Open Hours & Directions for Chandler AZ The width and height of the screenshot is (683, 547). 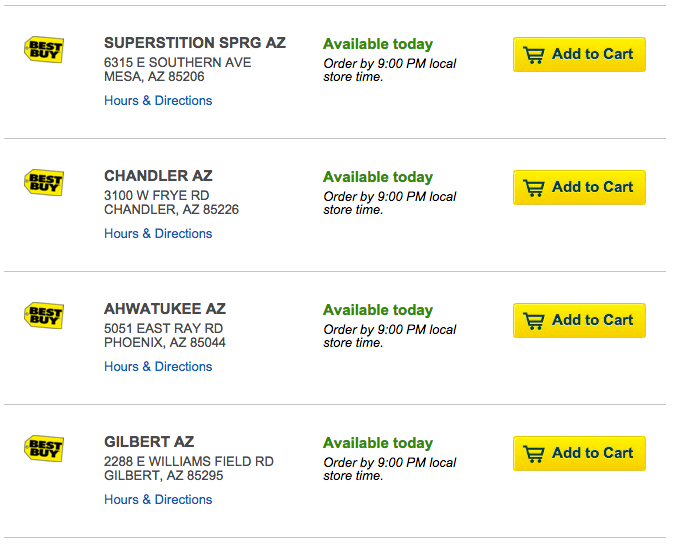(158, 233)
